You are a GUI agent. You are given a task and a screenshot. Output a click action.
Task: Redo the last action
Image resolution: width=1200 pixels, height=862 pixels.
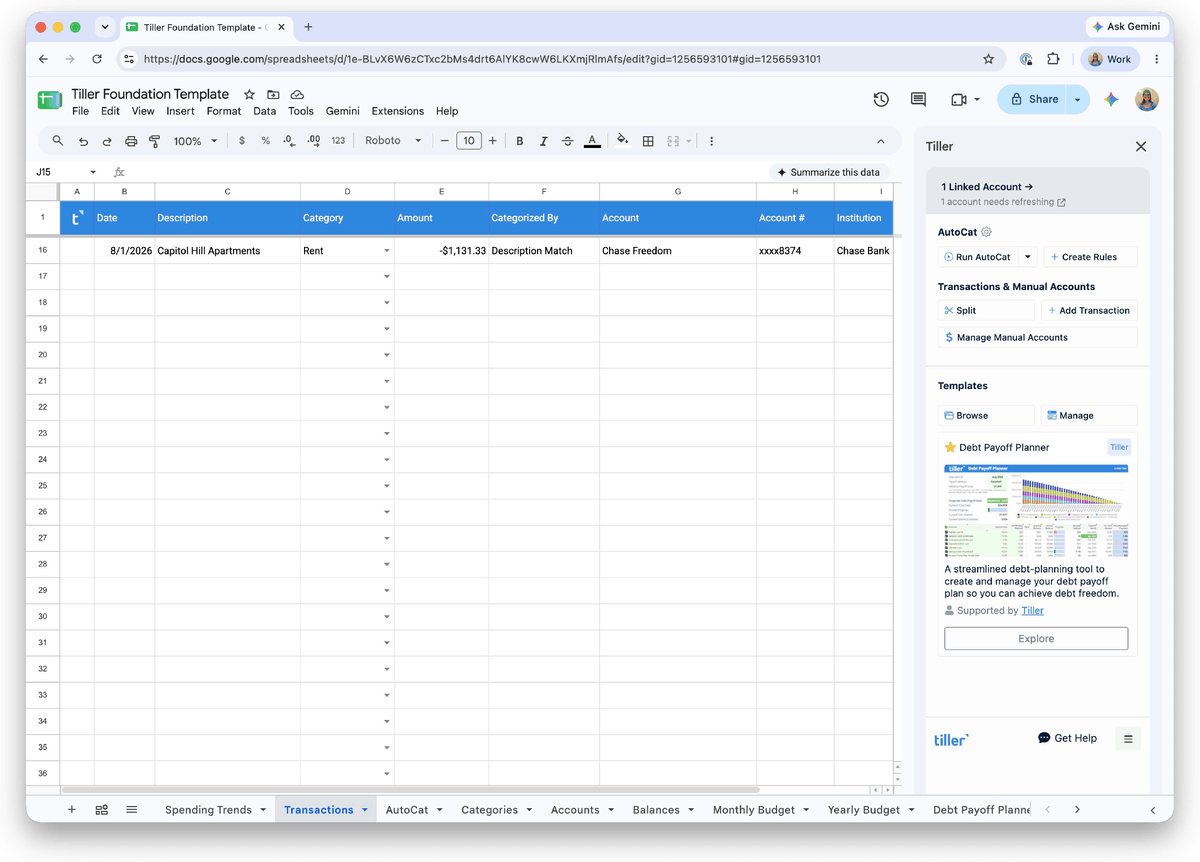pyautogui.click(x=107, y=141)
